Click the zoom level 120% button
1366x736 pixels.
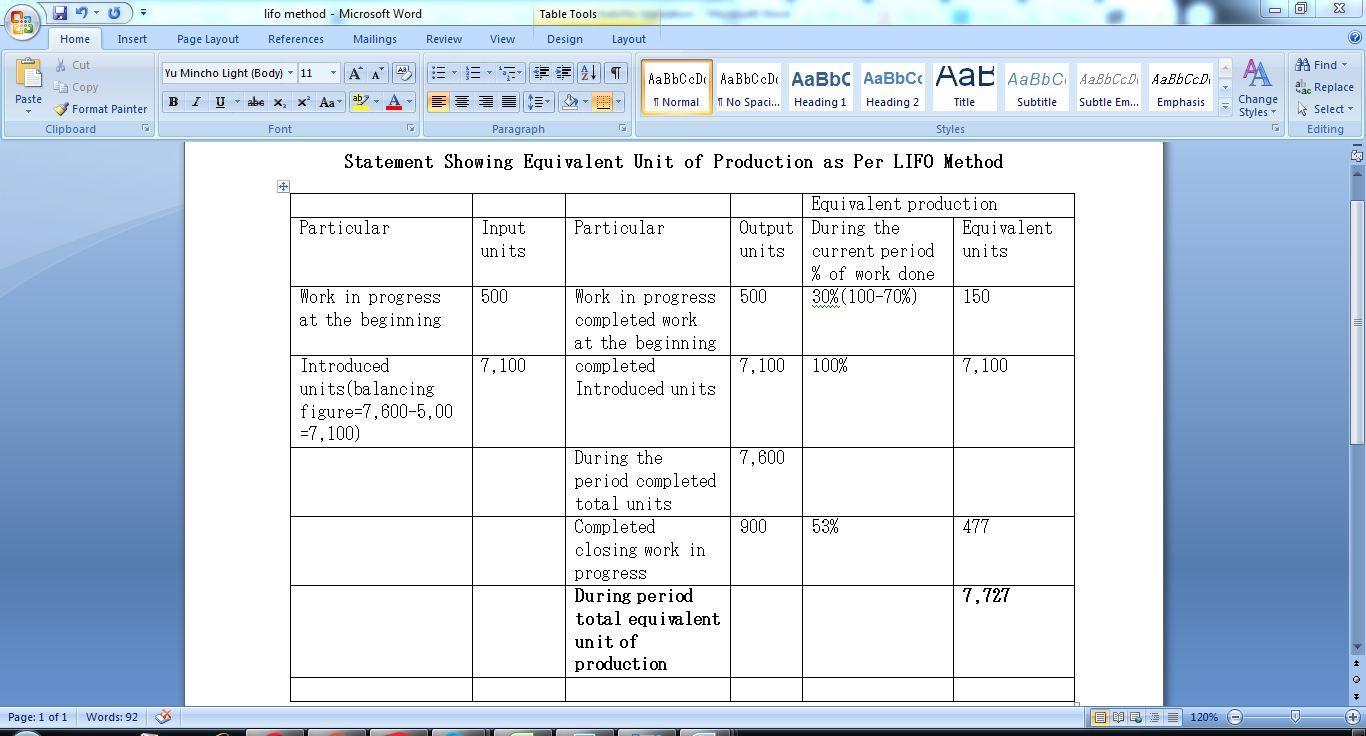(1204, 717)
